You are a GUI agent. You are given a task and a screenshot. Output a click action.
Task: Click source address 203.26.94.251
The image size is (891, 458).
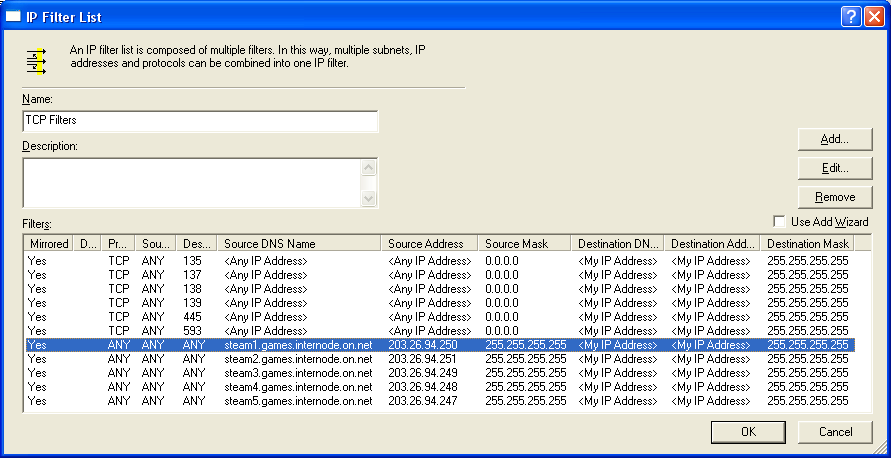click(423, 359)
